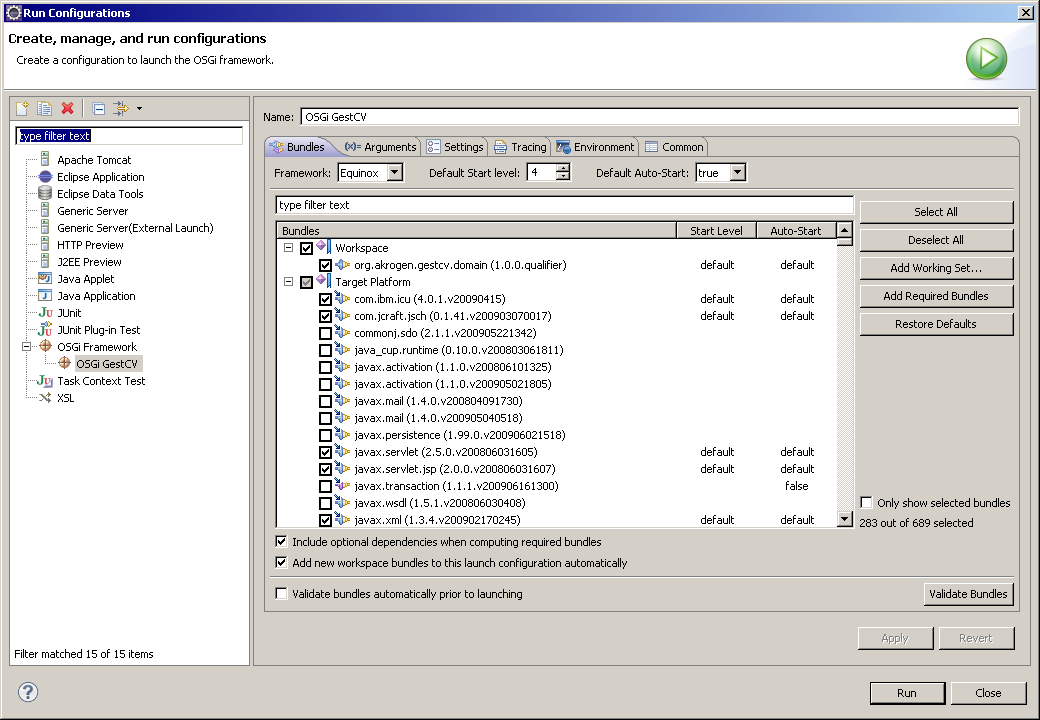The image size is (1040, 720).
Task: Open the Default Auto-Start dropdown
Action: 737,173
